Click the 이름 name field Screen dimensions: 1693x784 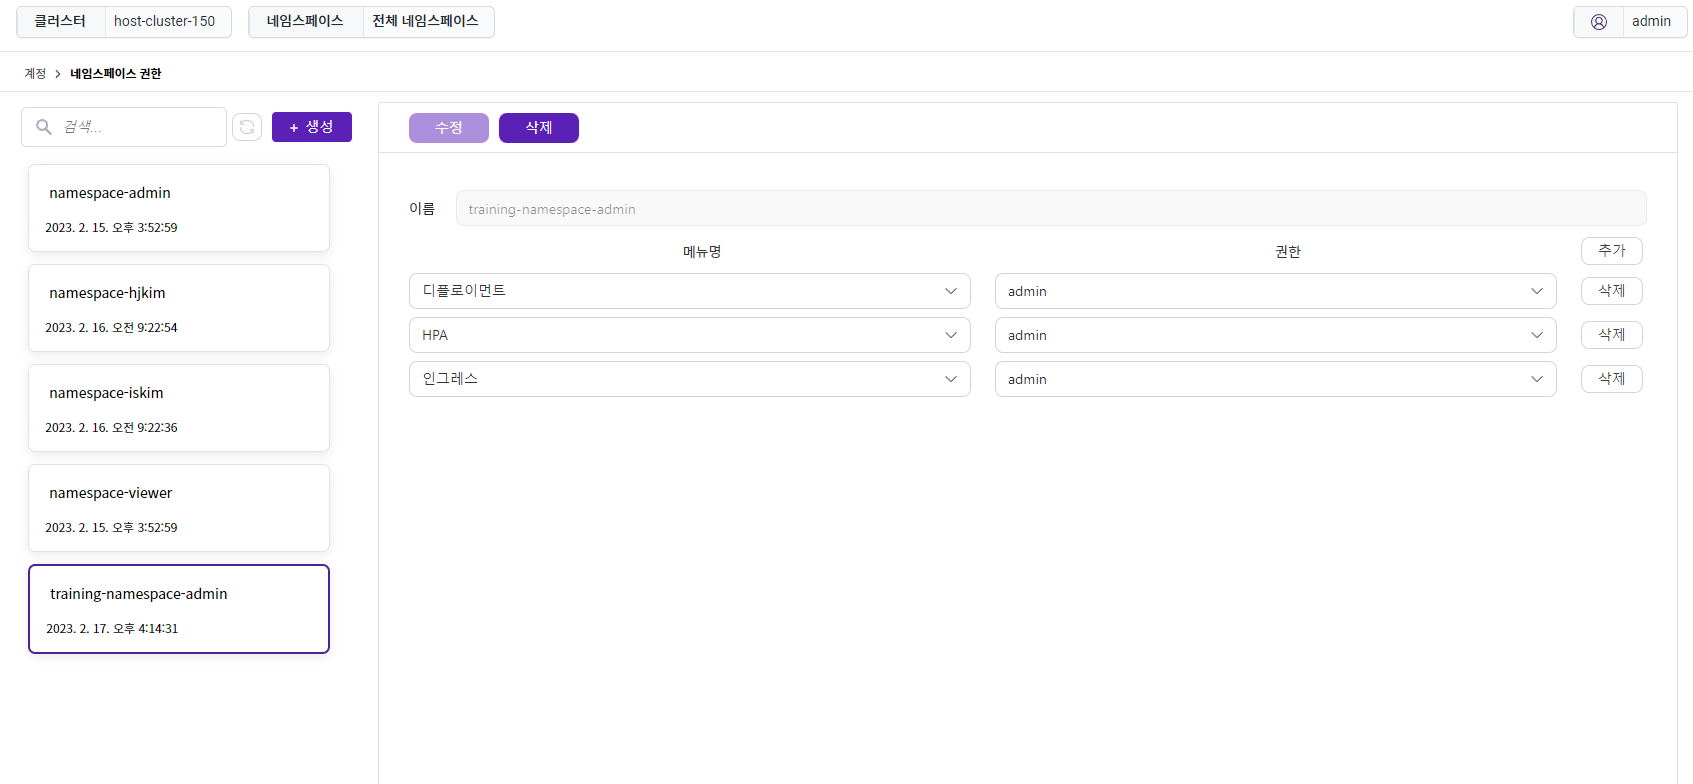click(1051, 209)
